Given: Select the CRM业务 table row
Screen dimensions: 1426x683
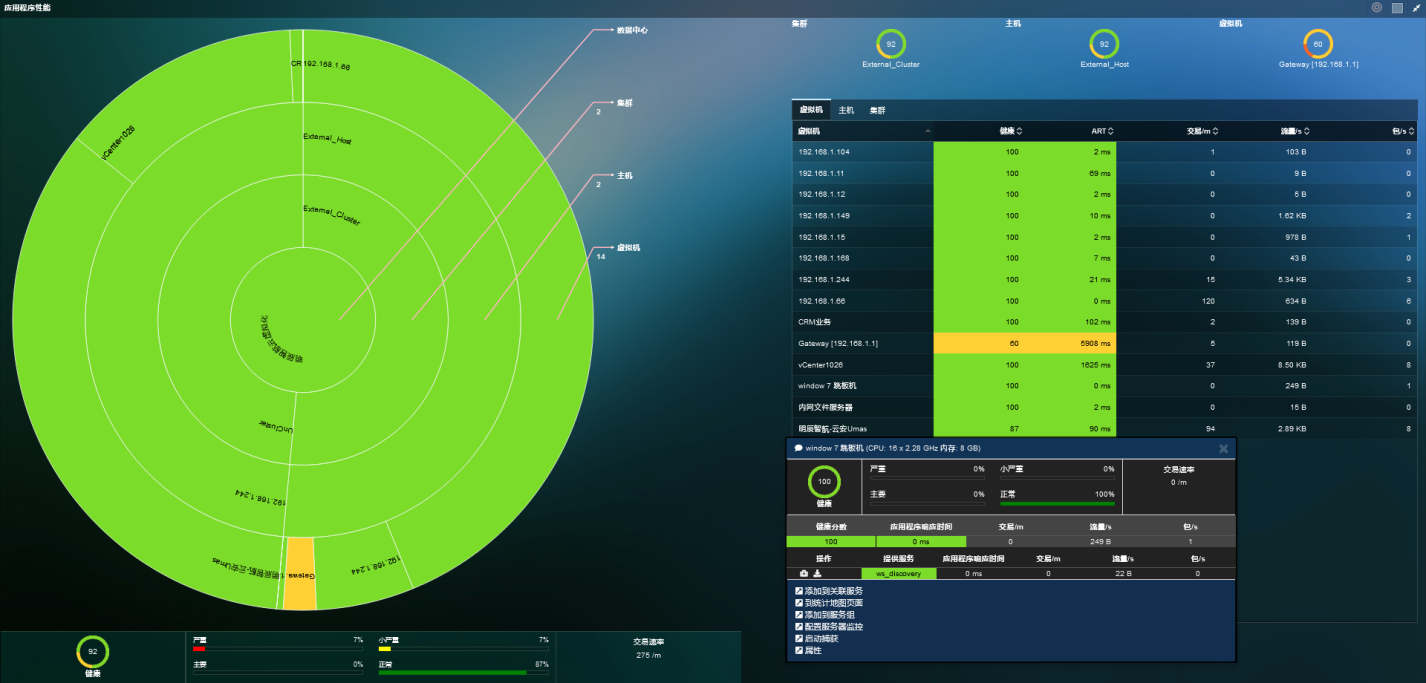Looking at the screenshot, I should (1104, 322).
